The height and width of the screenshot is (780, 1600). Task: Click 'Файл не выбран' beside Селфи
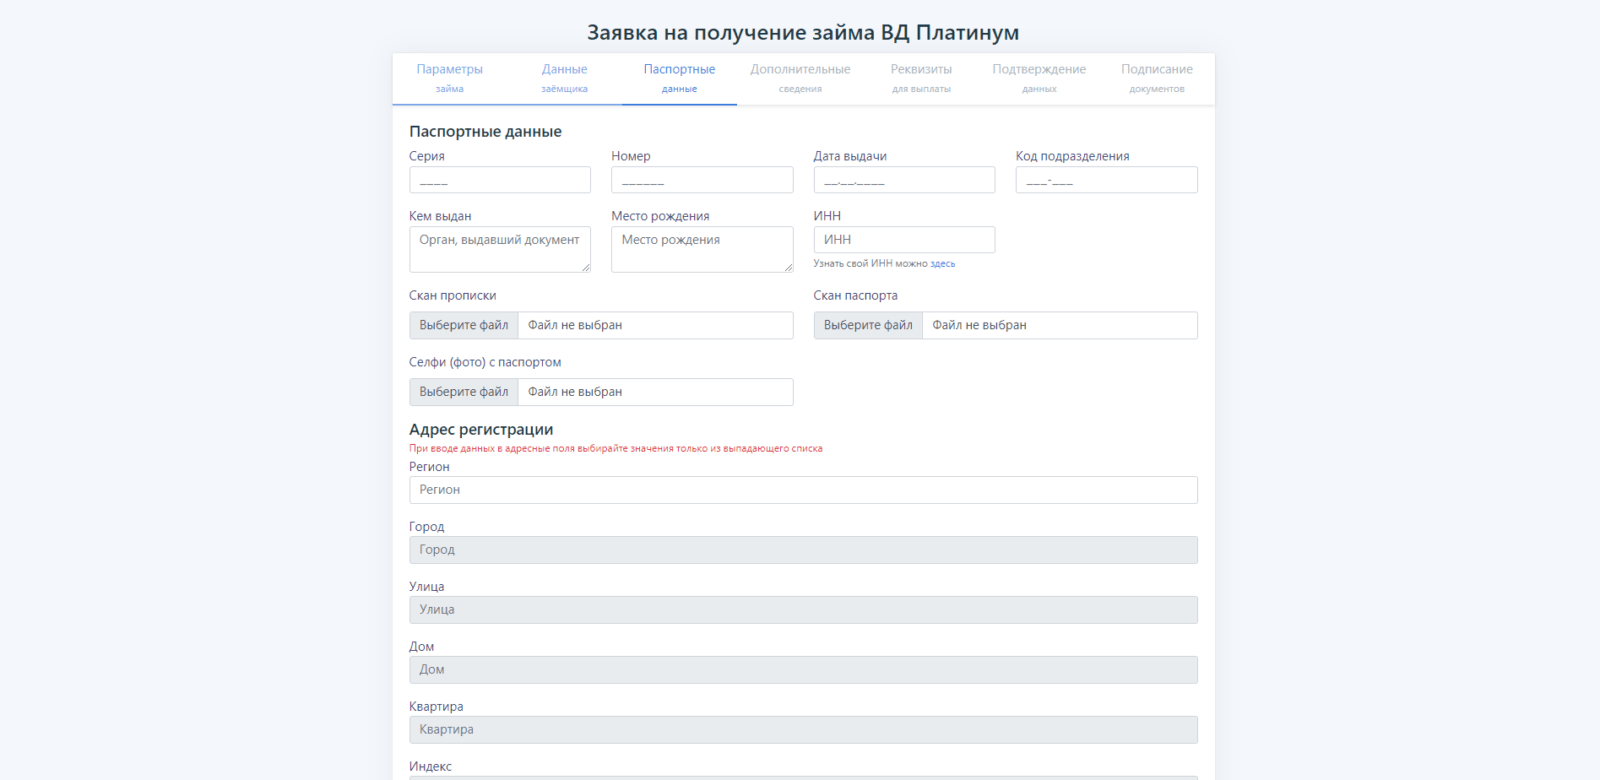coord(575,392)
